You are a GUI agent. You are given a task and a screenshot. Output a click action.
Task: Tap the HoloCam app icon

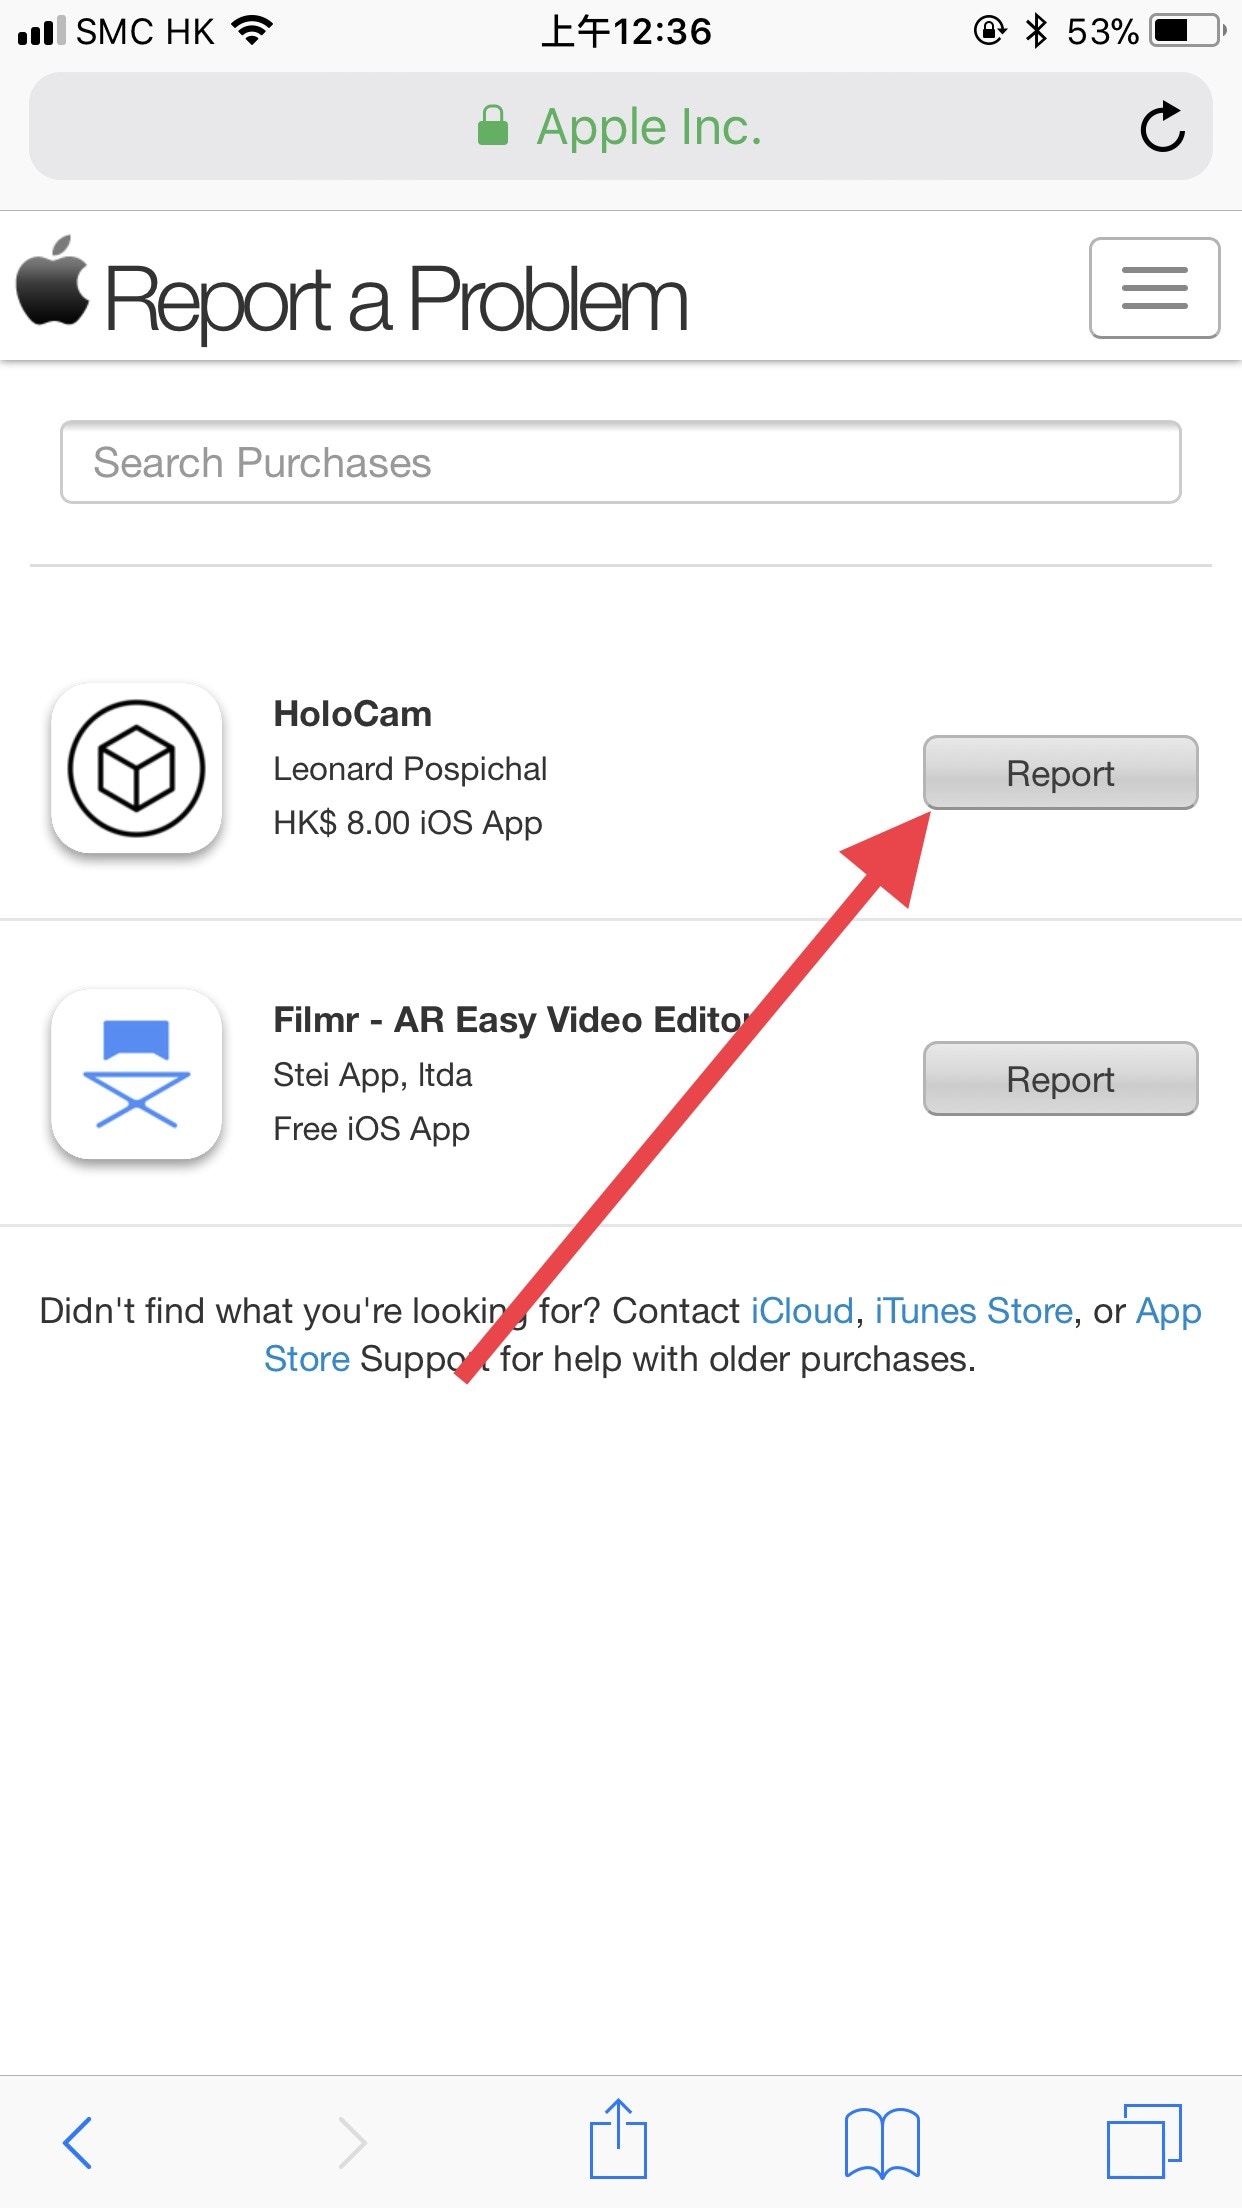click(137, 768)
